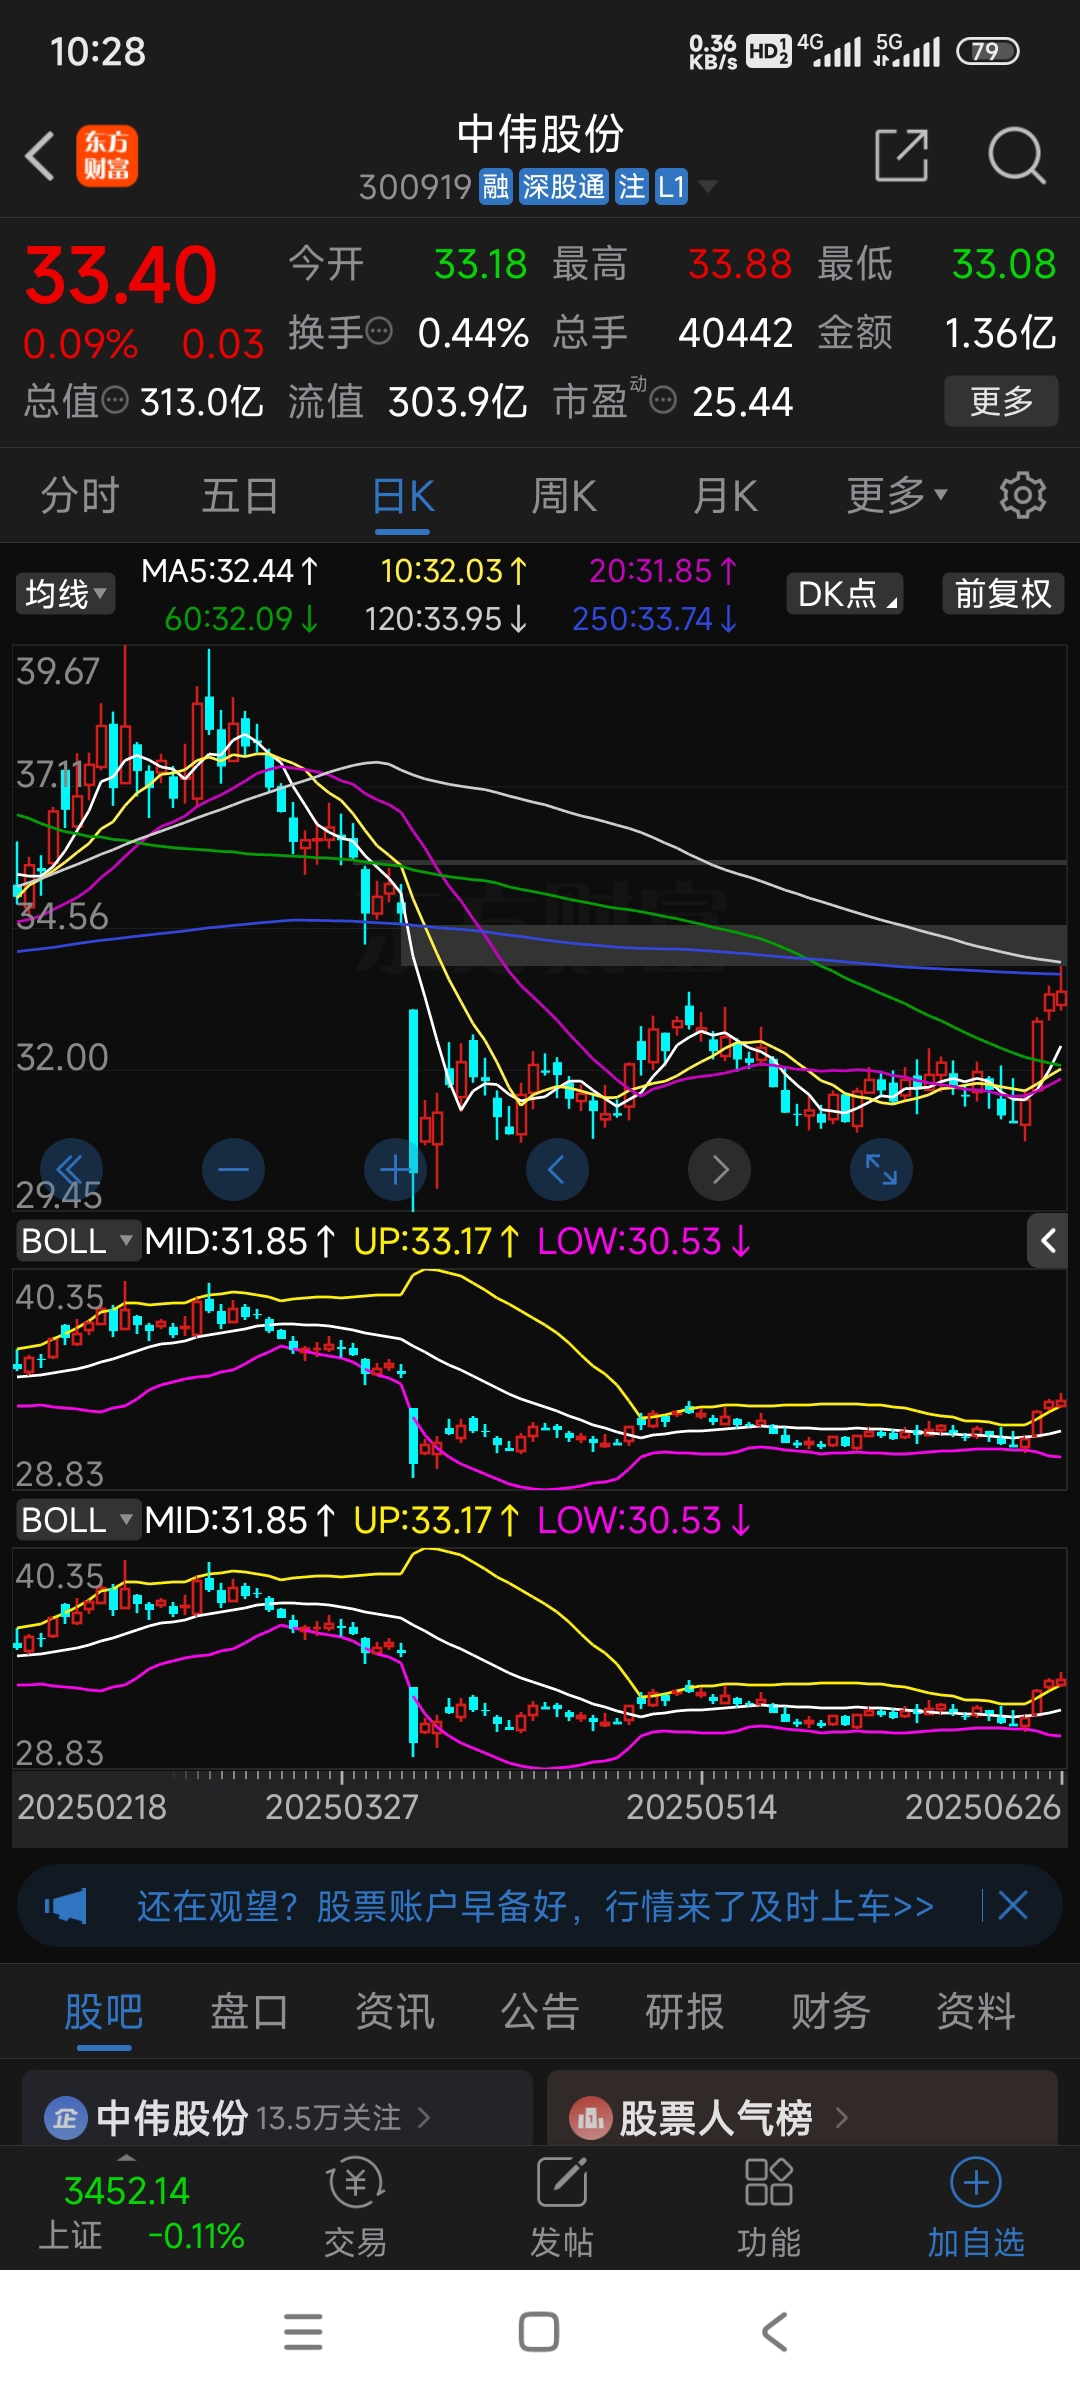Zoom out chart with minus button
1080x2400 pixels.
[x=233, y=1169]
